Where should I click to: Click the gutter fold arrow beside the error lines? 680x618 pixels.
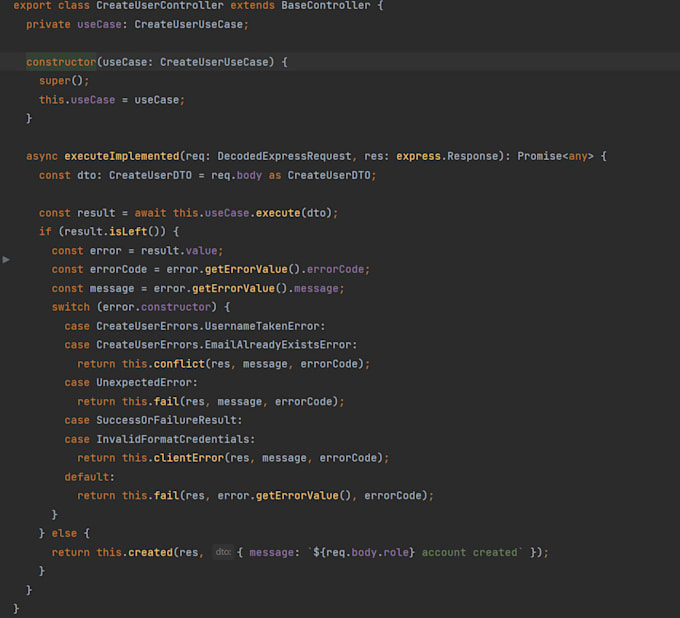pos(6,260)
